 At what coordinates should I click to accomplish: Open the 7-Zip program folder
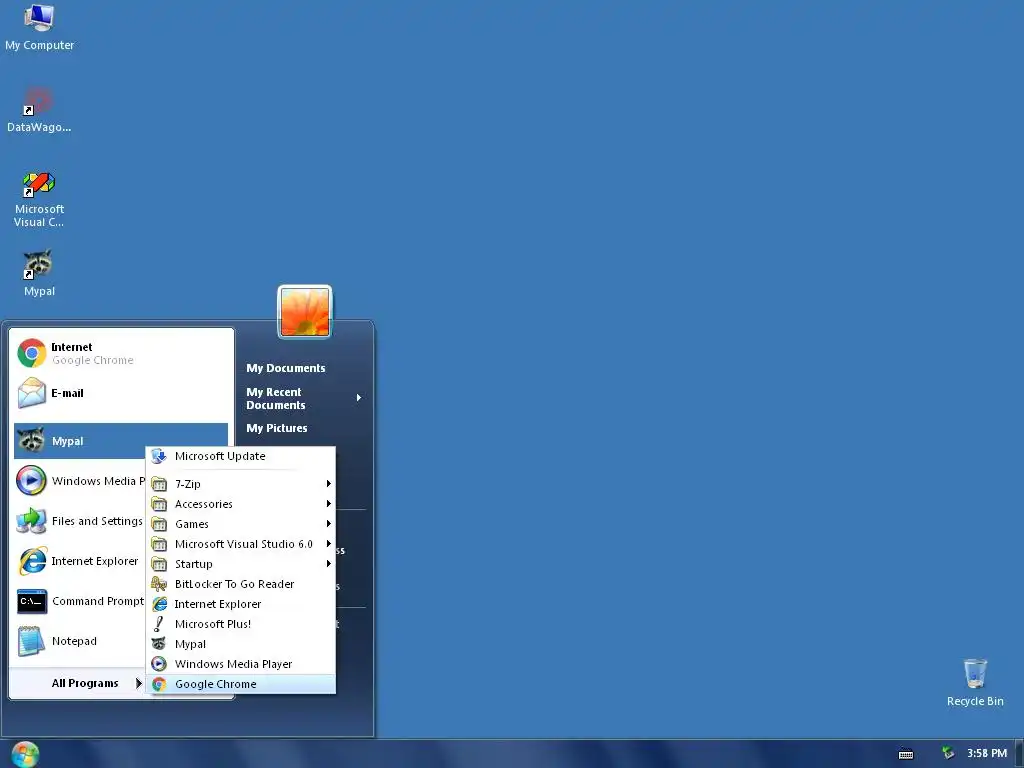pyautogui.click(x=241, y=484)
